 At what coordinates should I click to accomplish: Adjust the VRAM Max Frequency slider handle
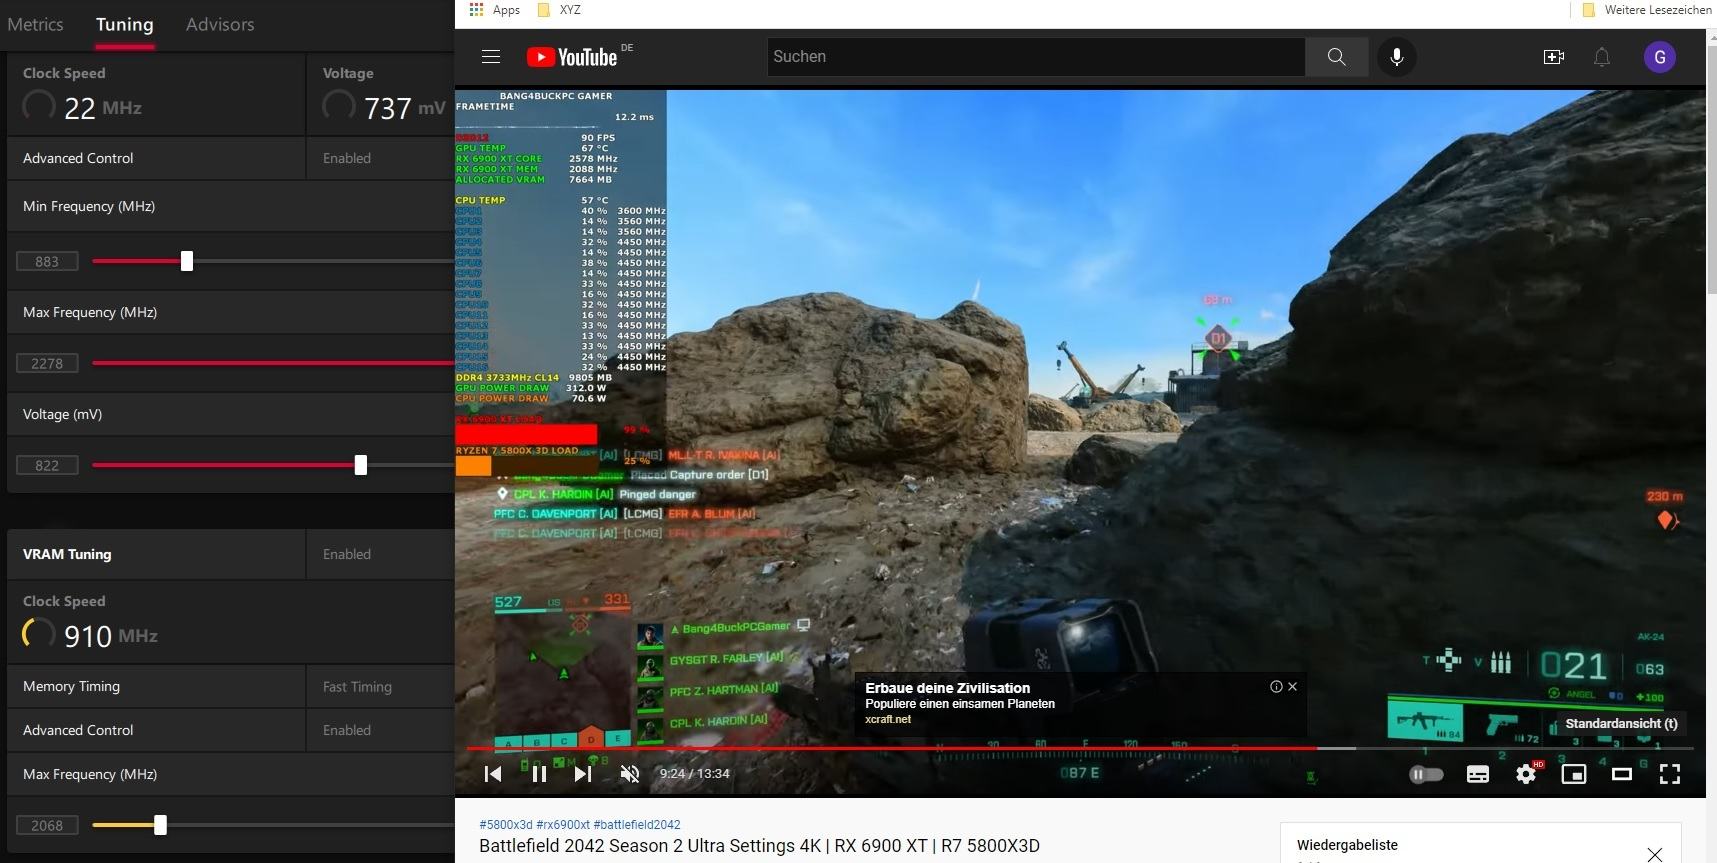click(x=160, y=825)
